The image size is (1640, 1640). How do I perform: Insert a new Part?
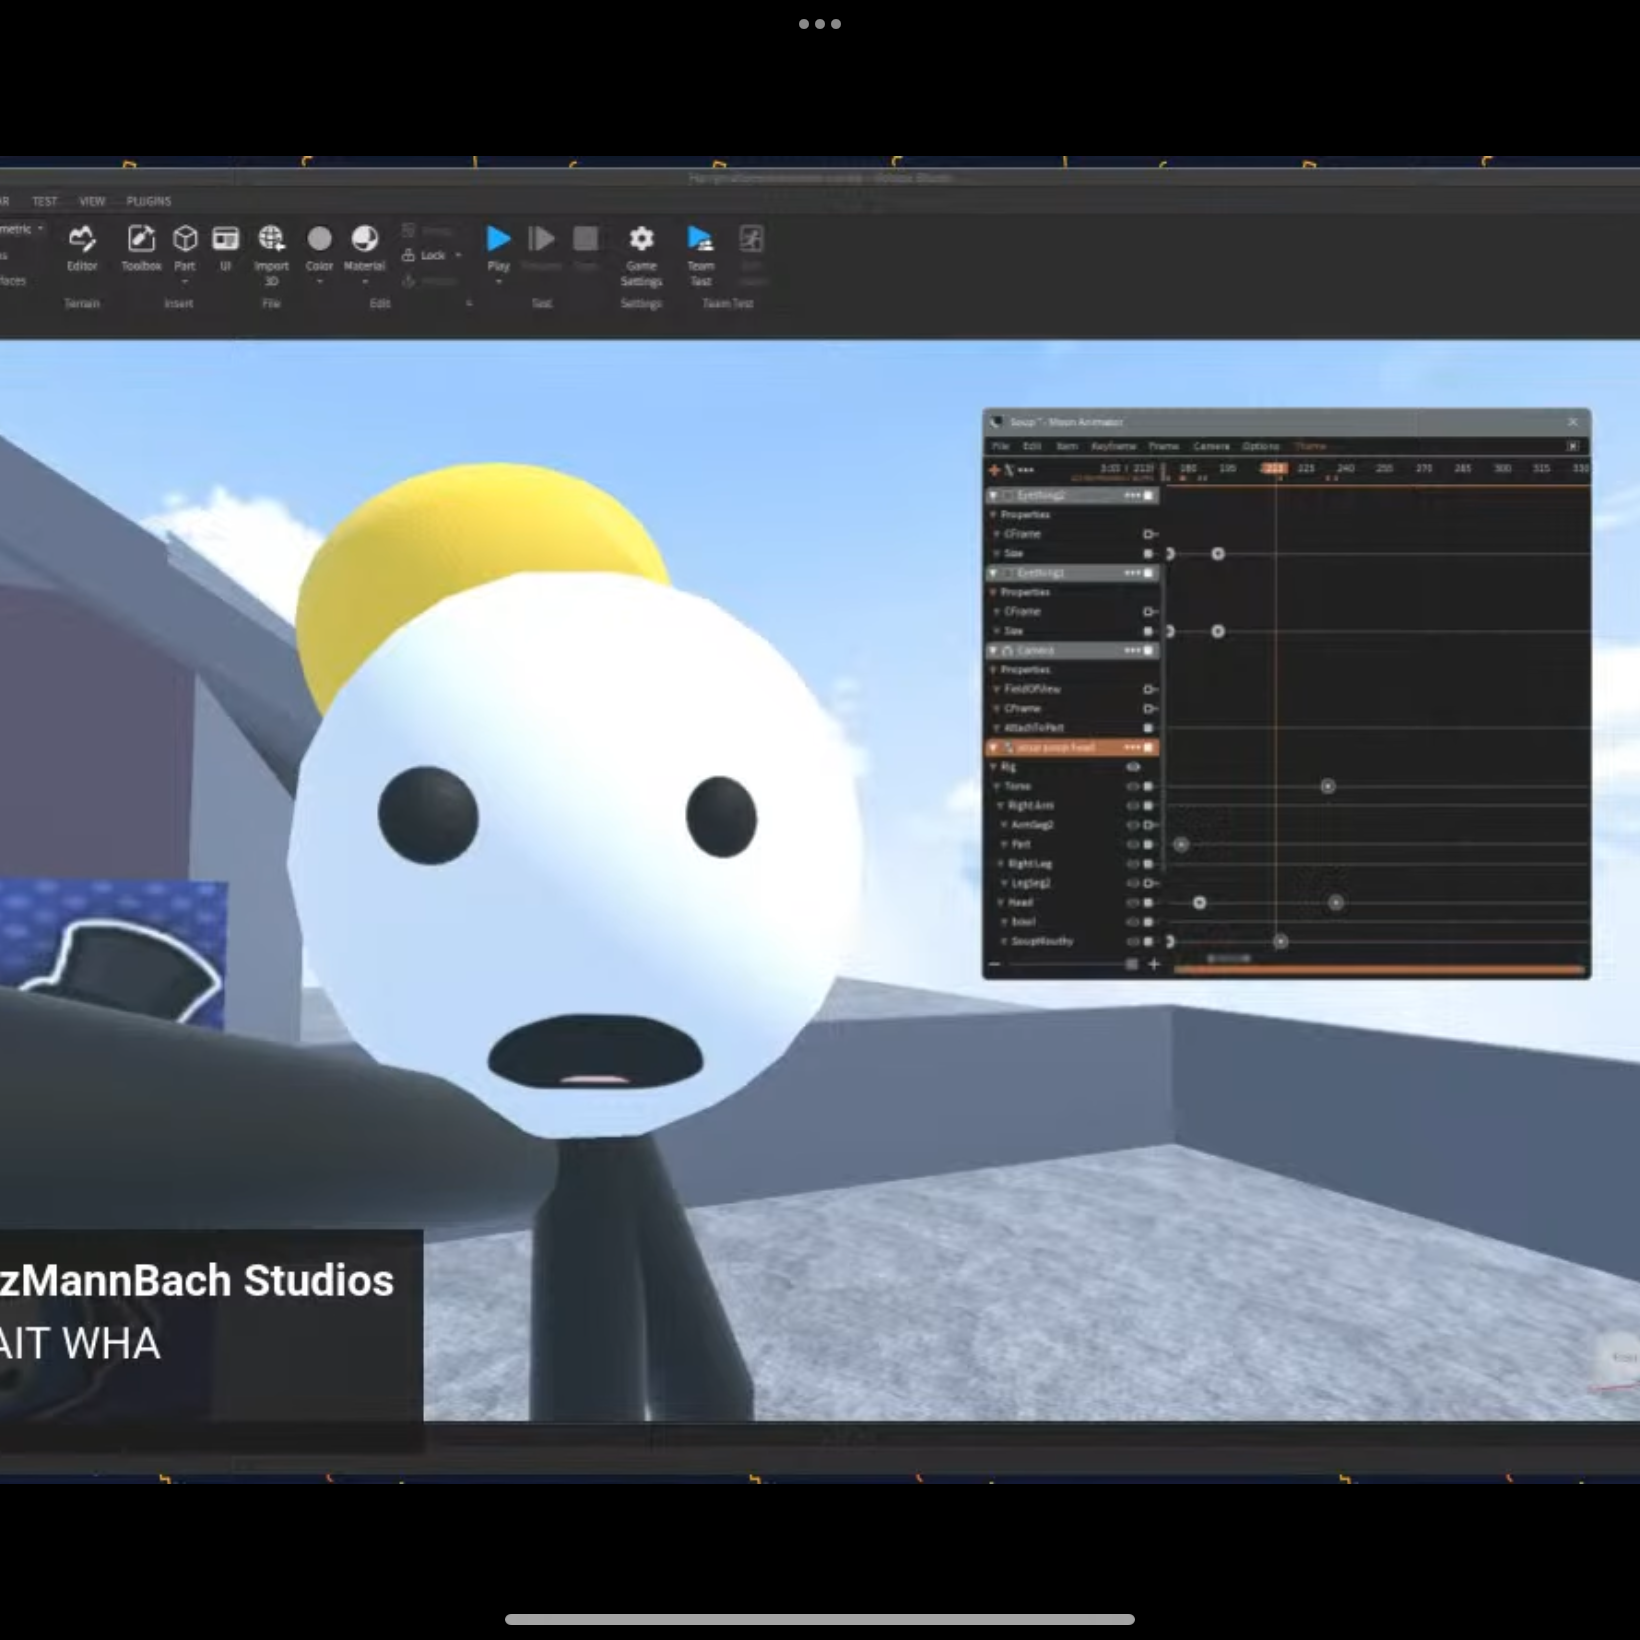pyautogui.click(x=185, y=240)
